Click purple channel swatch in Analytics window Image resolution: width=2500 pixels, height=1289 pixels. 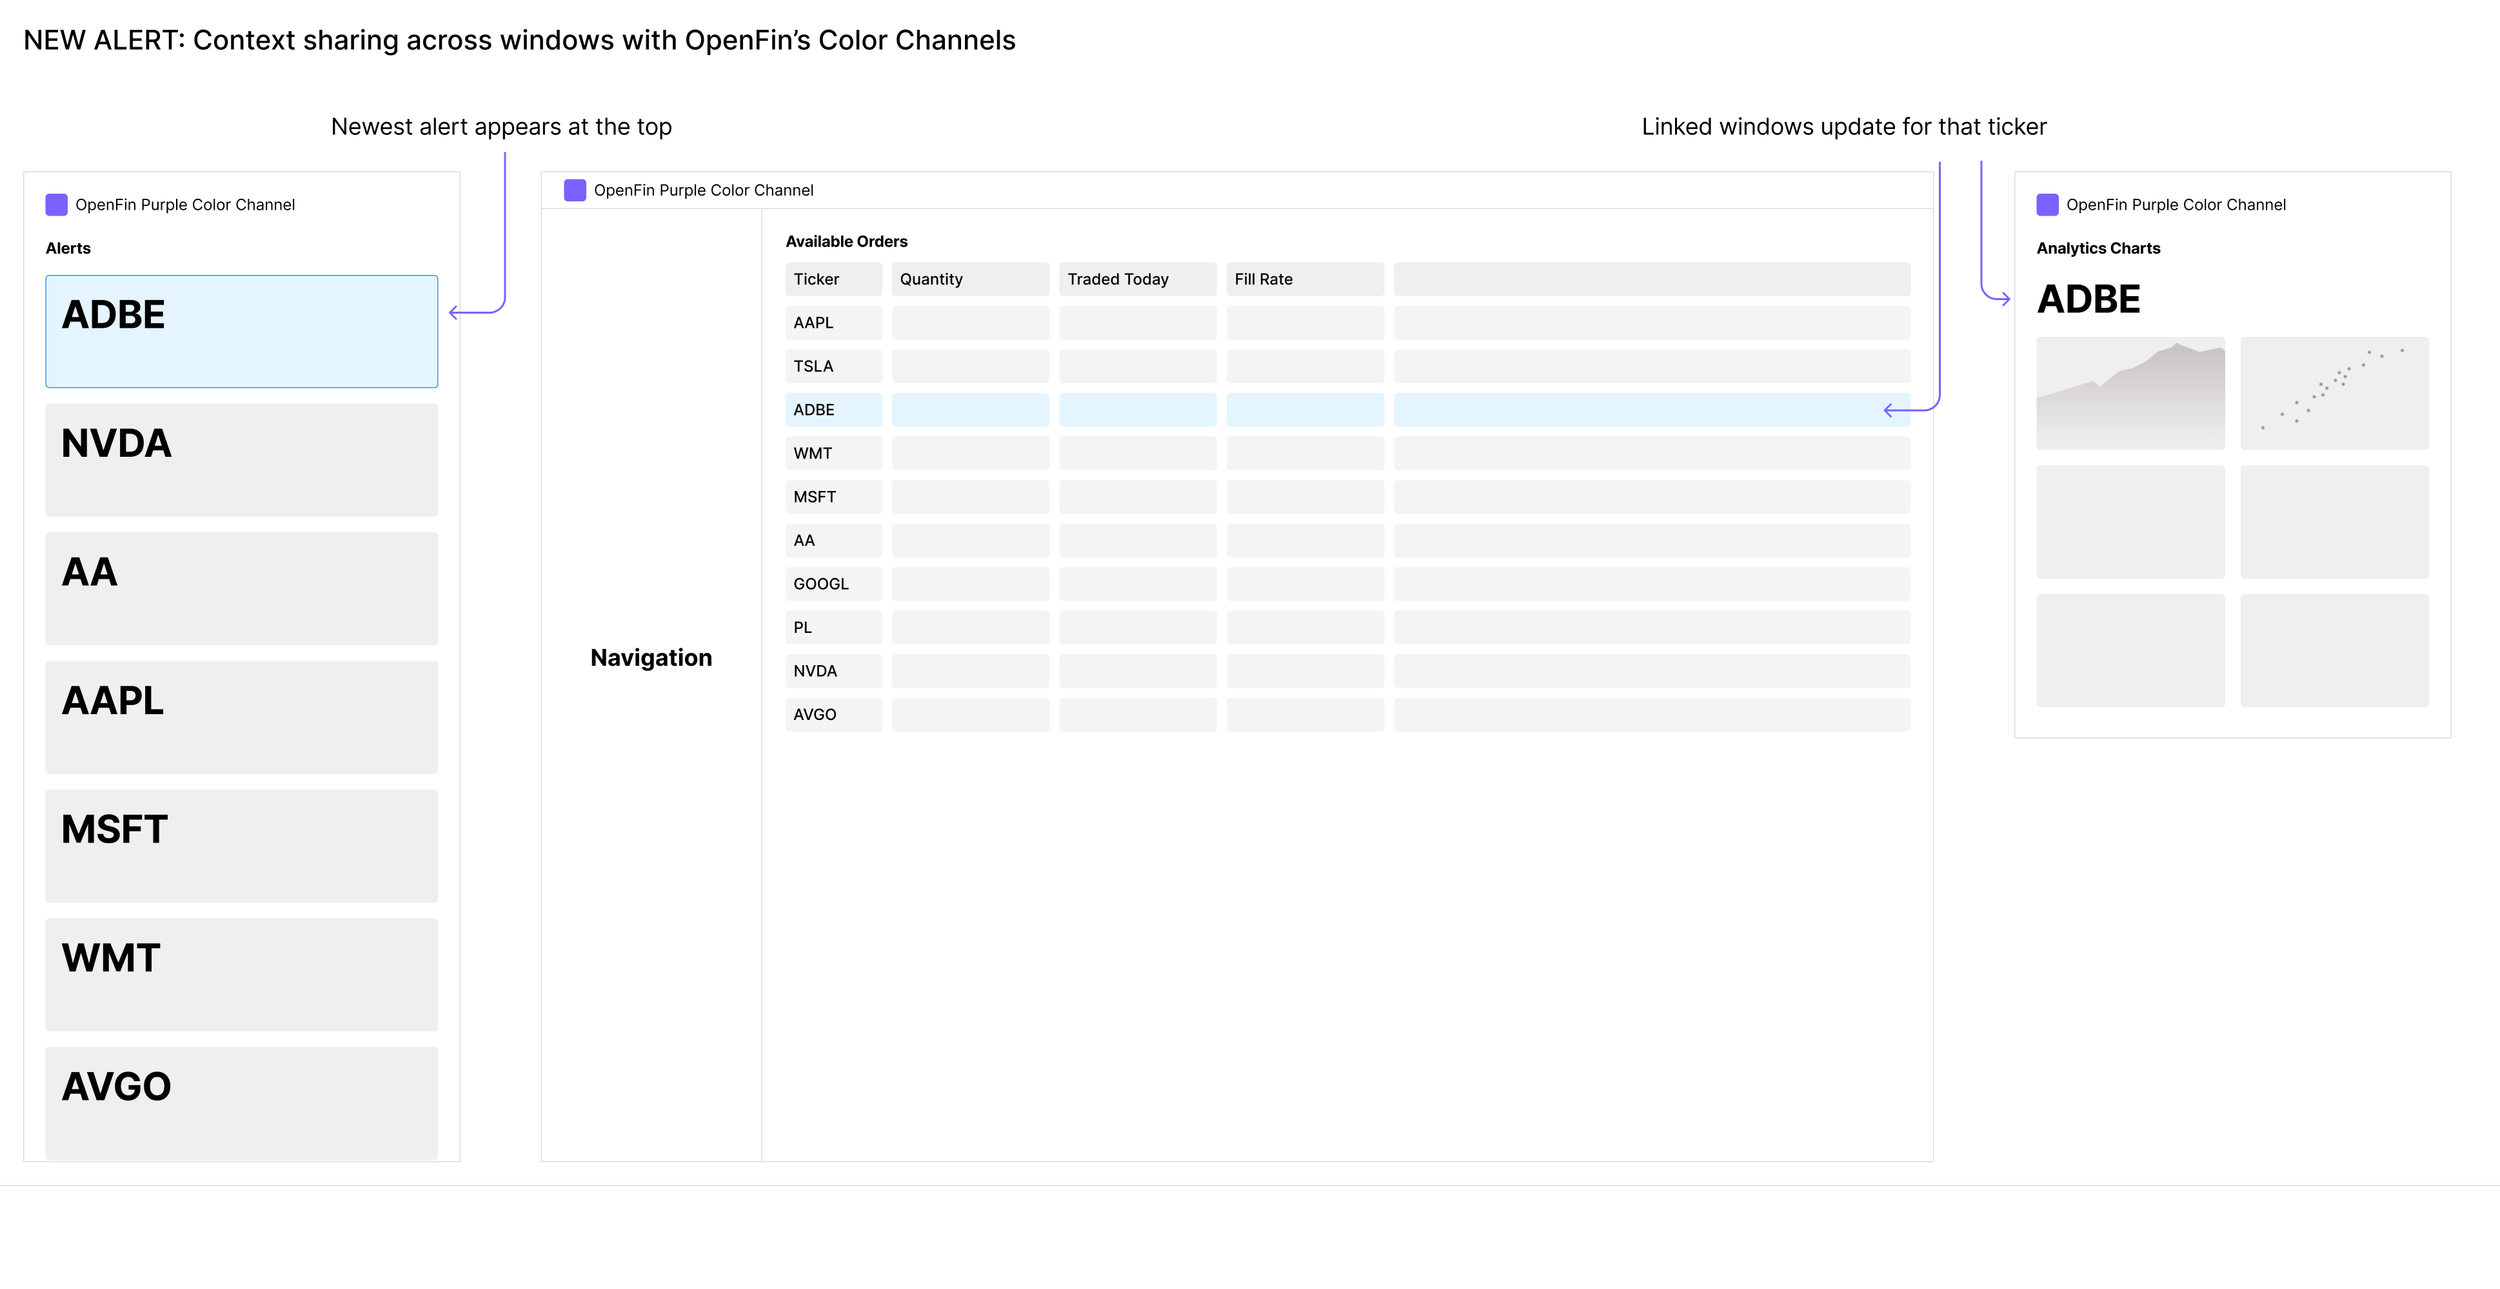(2047, 205)
